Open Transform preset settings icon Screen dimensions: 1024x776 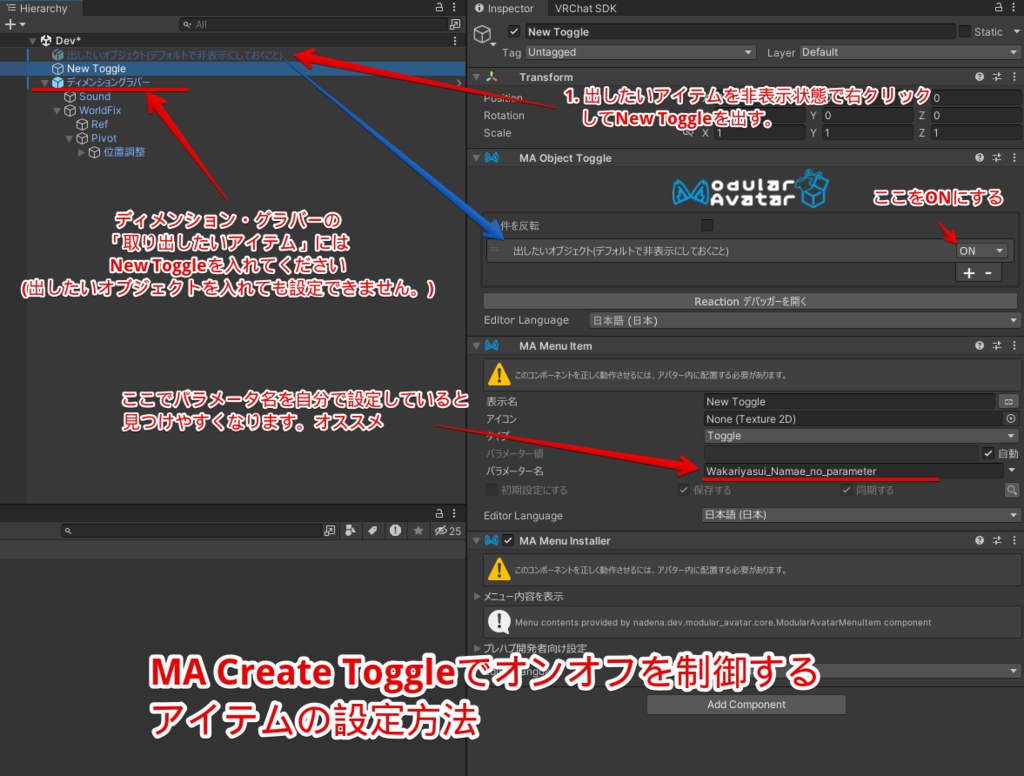click(x=997, y=77)
